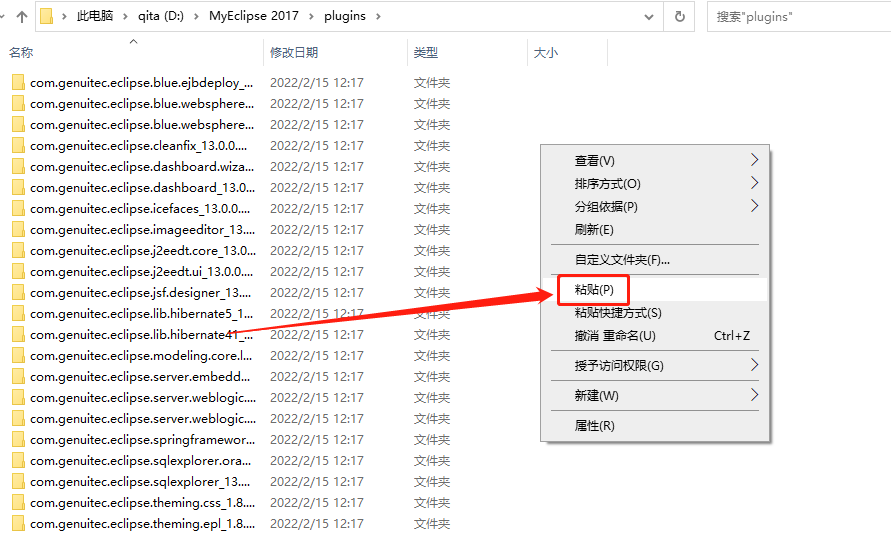Click folder icon of eclipse.dashboard_13.0 folder
Viewport: 891px width, 536px height.
click(18, 188)
